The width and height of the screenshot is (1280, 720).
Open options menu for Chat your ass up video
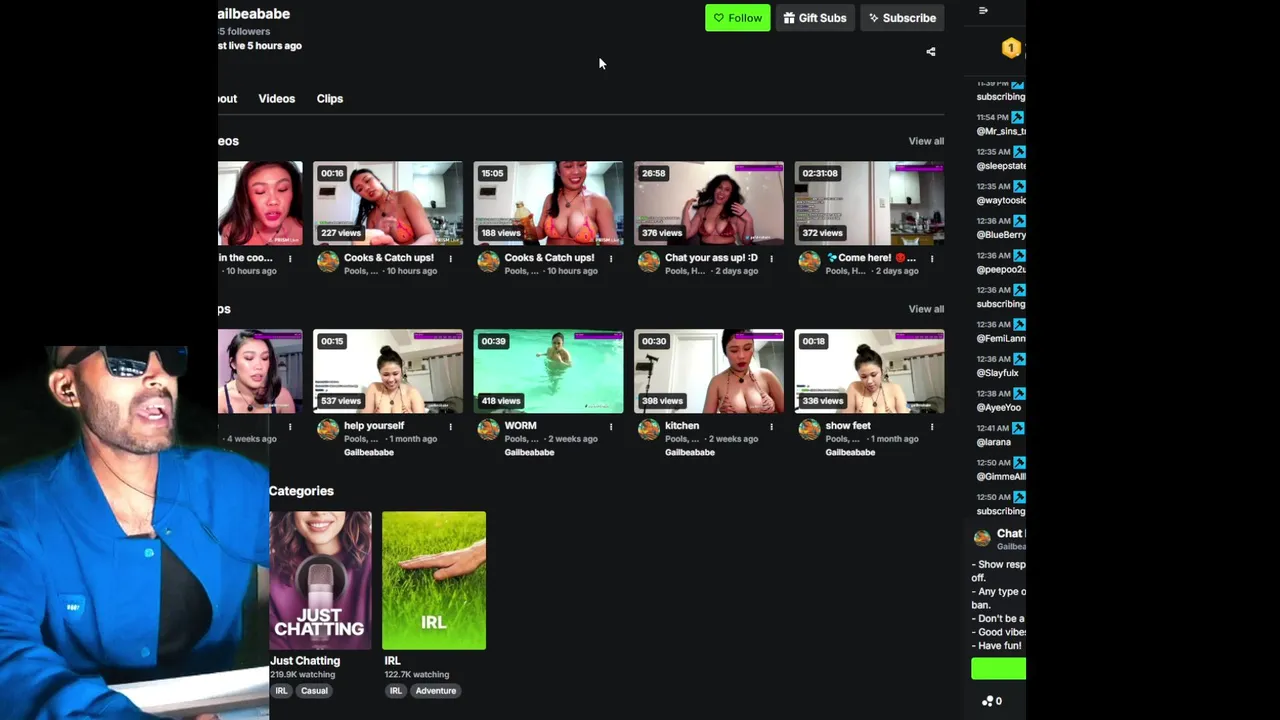coord(771,259)
